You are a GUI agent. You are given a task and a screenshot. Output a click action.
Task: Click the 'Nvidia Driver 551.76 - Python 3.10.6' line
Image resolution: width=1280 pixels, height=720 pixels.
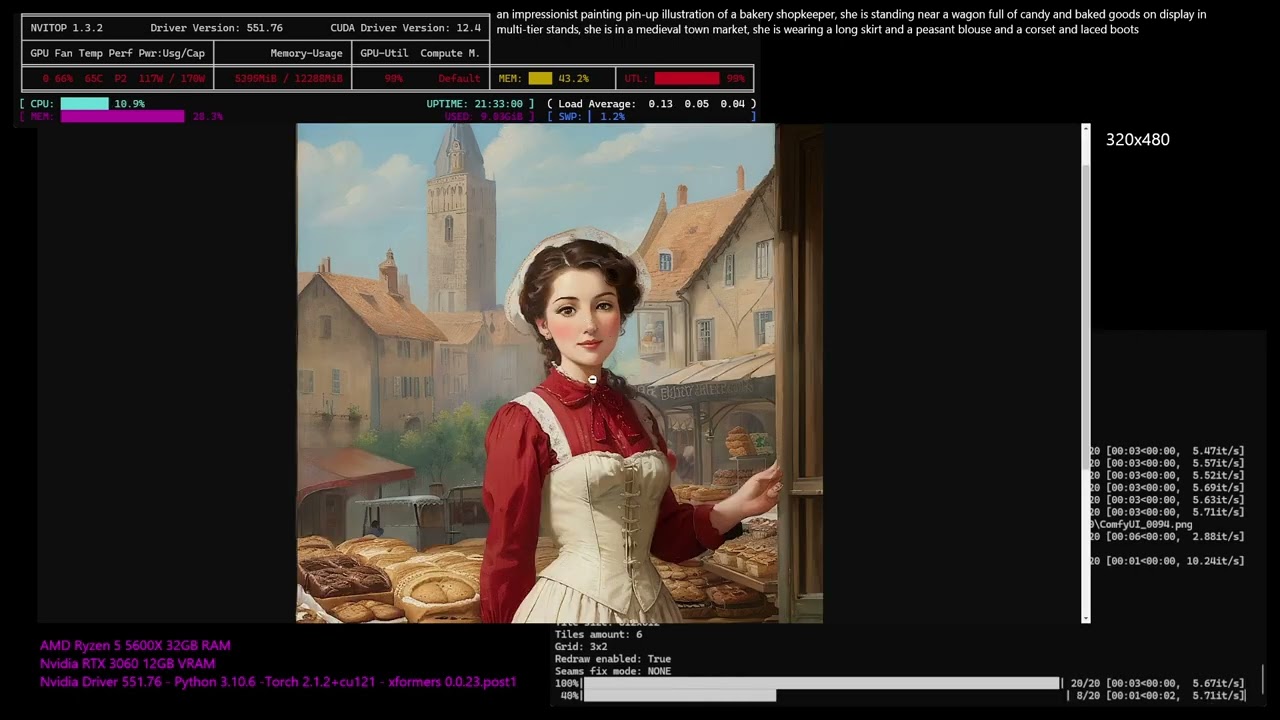[278, 682]
